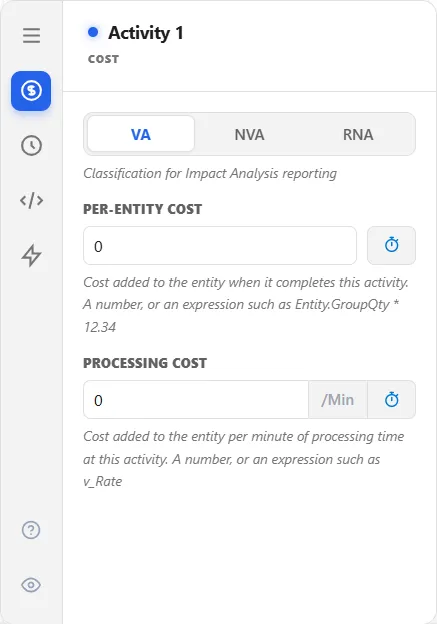Open the question mark help icon

(x=31, y=530)
